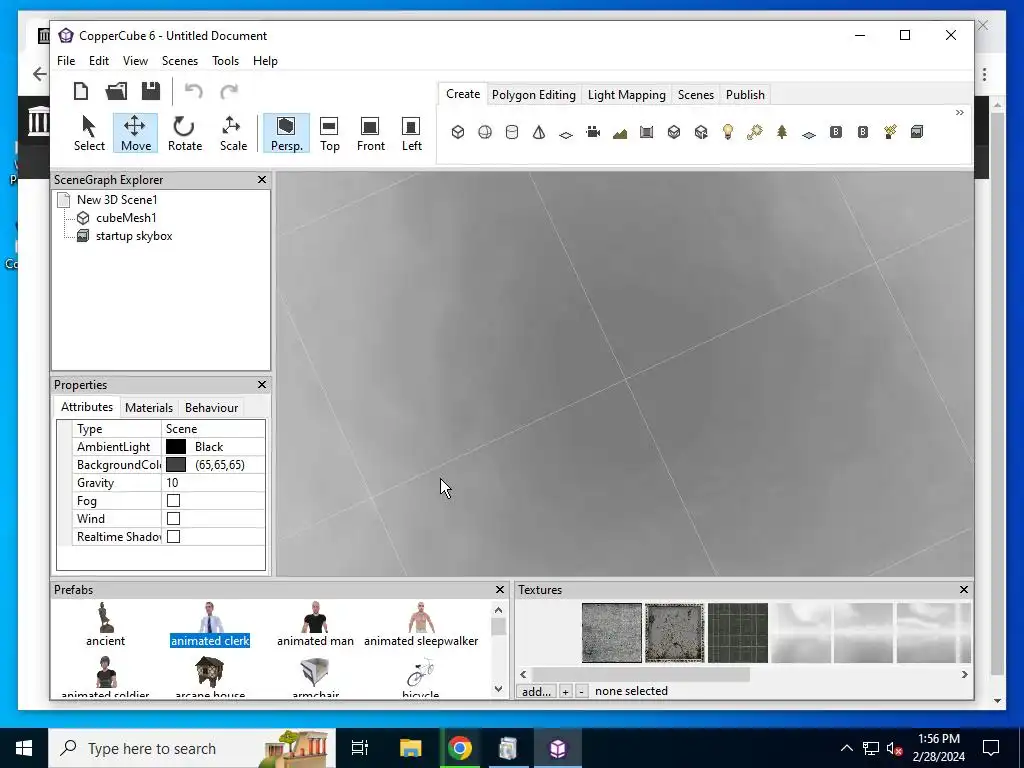This screenshot has width=1024, height=768.
Task: Click the AmbientLight black color swatch
Action: point(176,447)
